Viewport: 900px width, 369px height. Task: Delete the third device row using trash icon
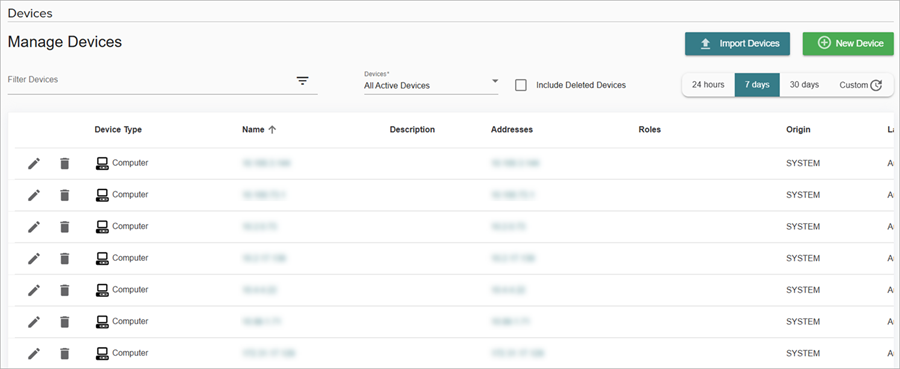click(x=64, y=227)
